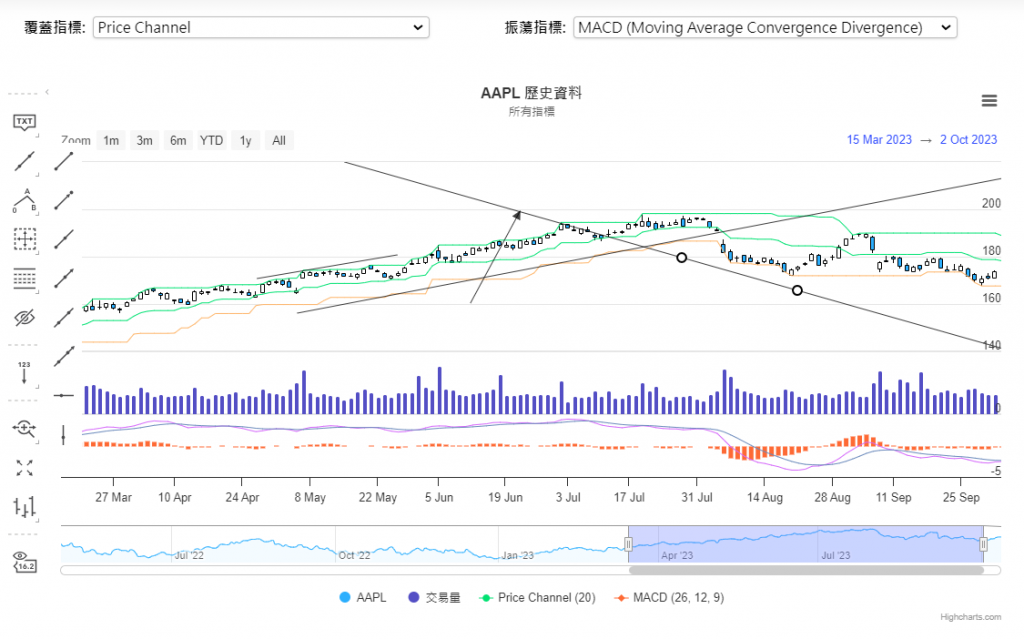This screenshot has width=1024, height=639.
Task: Set zoom range to 1y
Action: pos(246,140)
